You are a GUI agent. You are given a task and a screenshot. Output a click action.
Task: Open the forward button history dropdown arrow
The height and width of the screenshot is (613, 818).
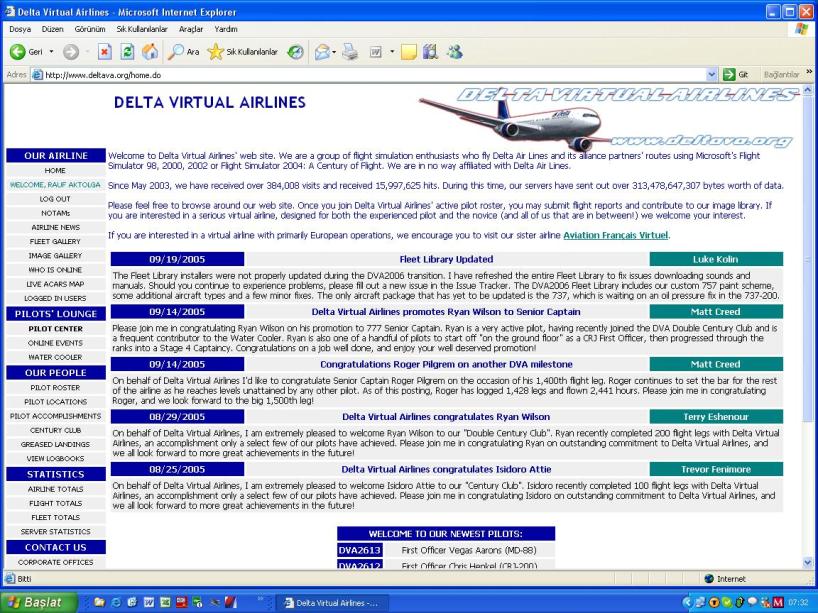87,52
